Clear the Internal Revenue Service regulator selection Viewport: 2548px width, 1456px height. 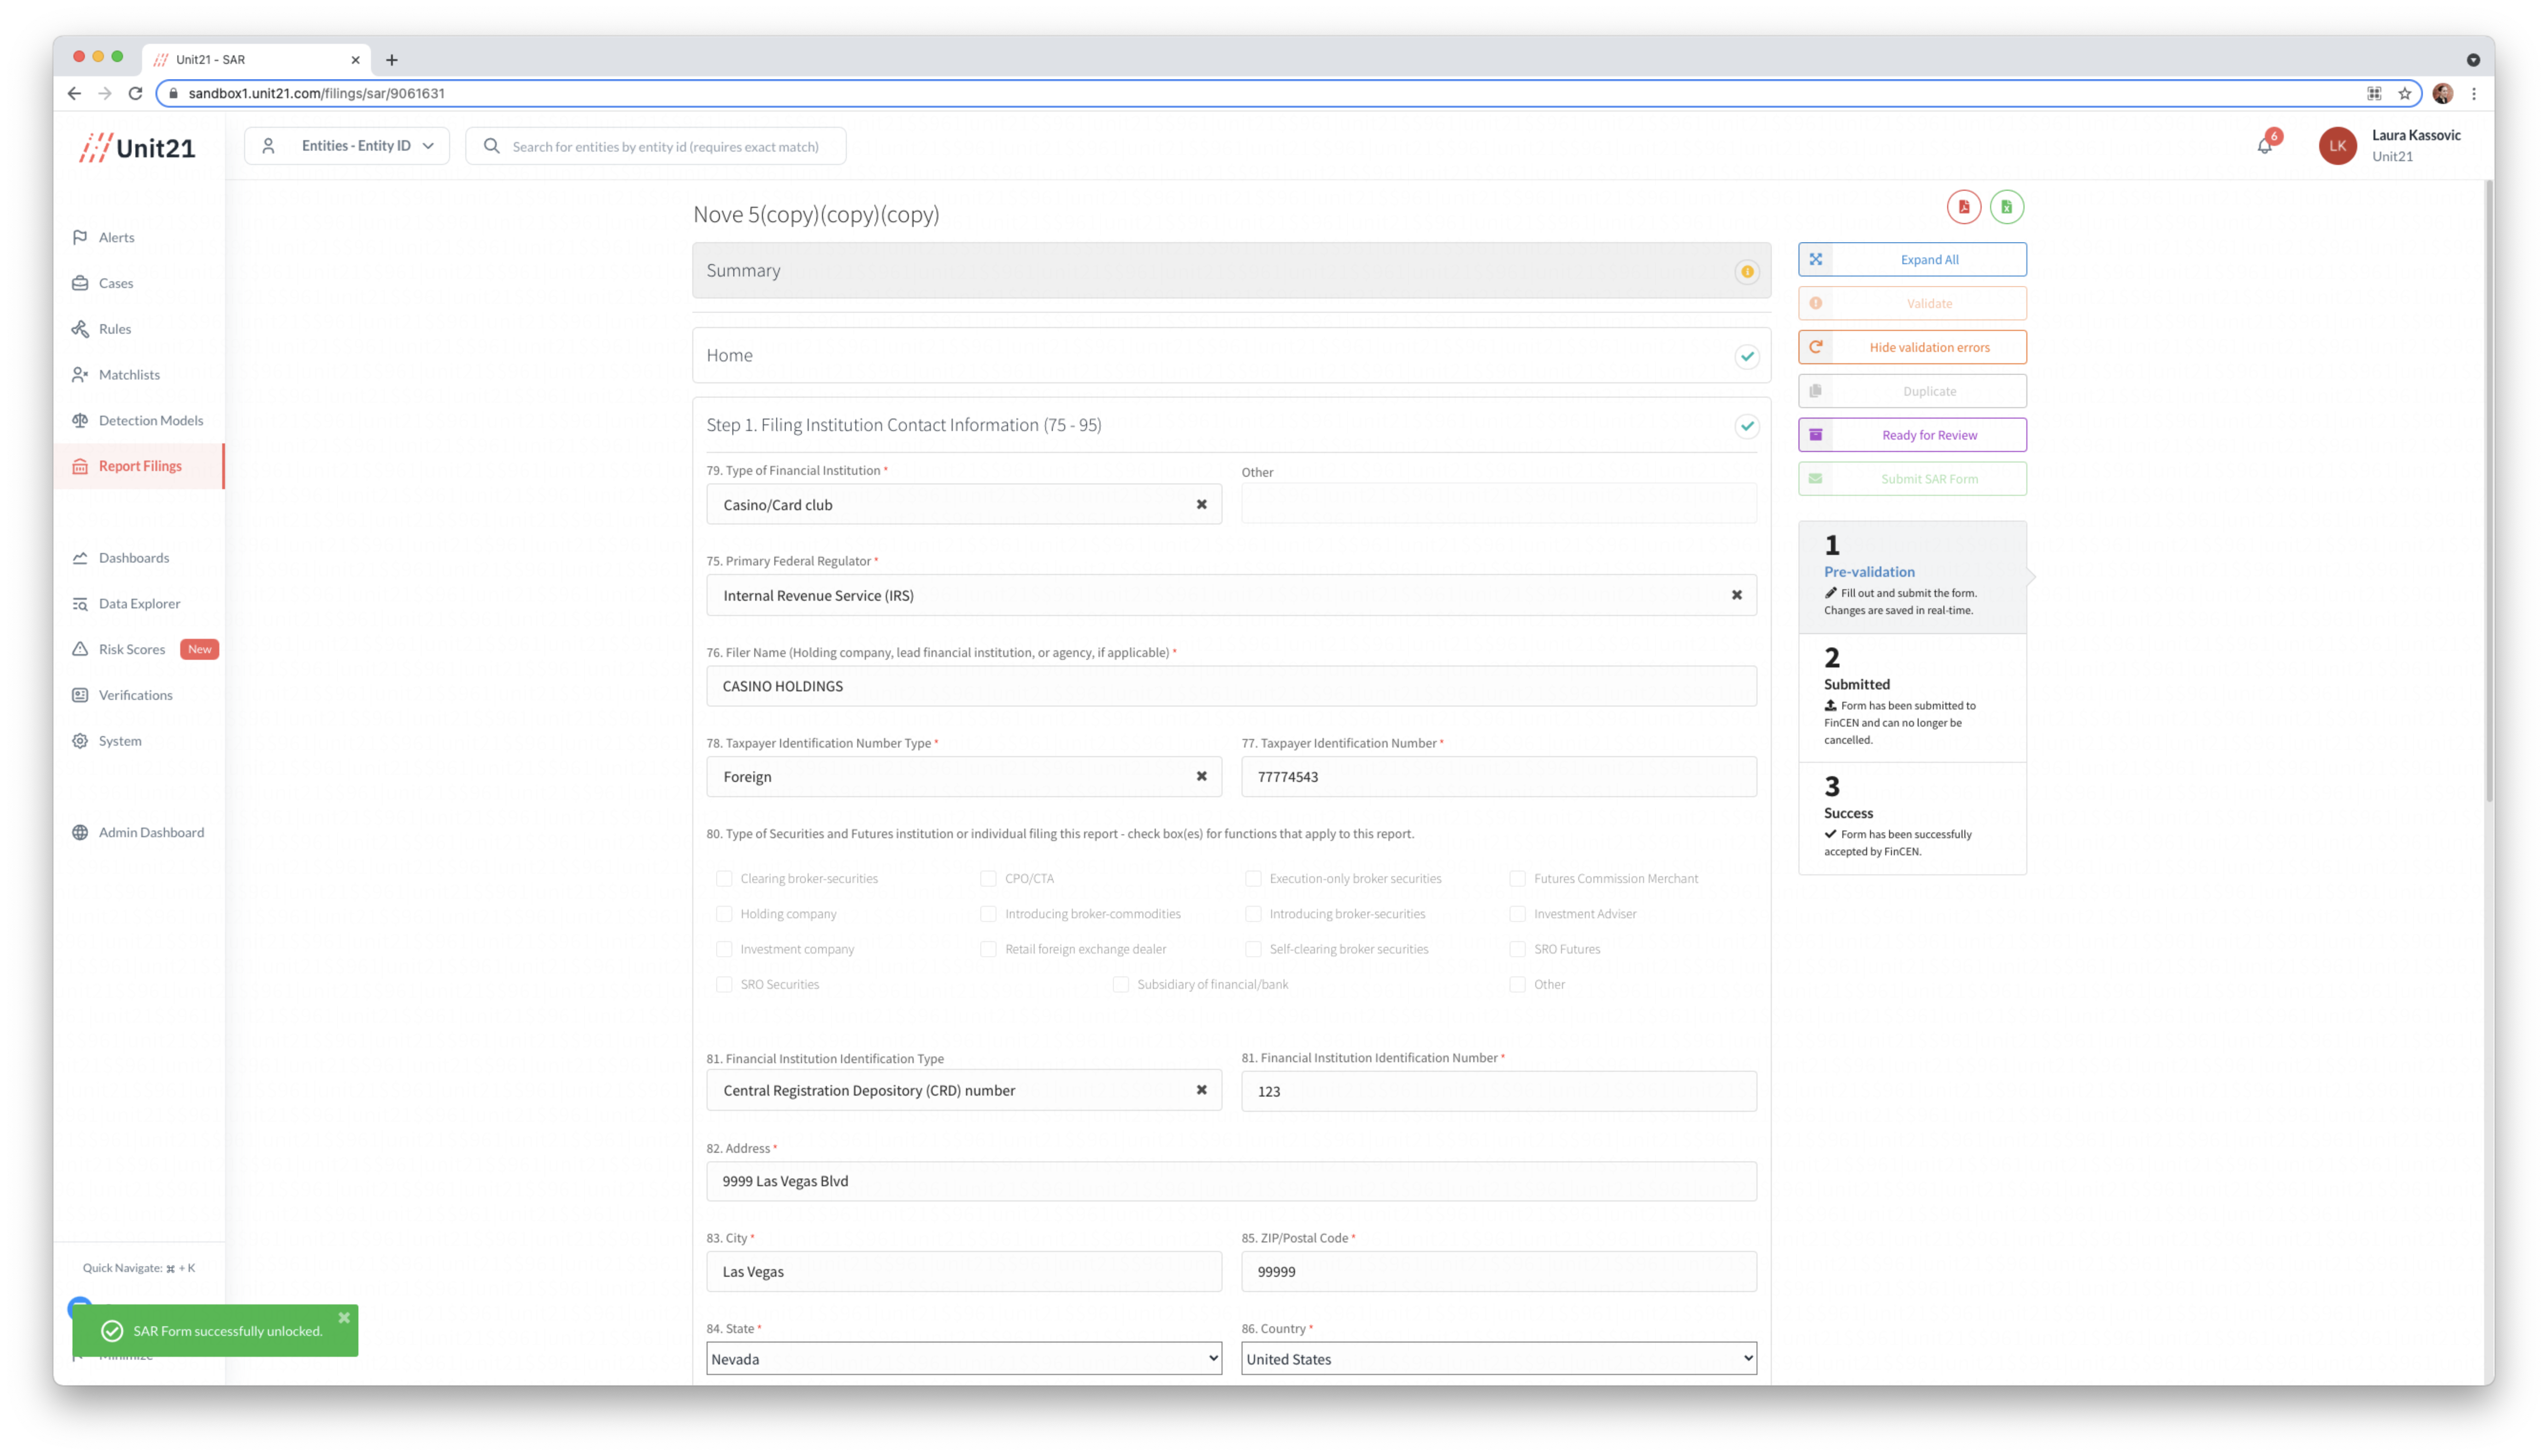click(x=1736, y=595)
